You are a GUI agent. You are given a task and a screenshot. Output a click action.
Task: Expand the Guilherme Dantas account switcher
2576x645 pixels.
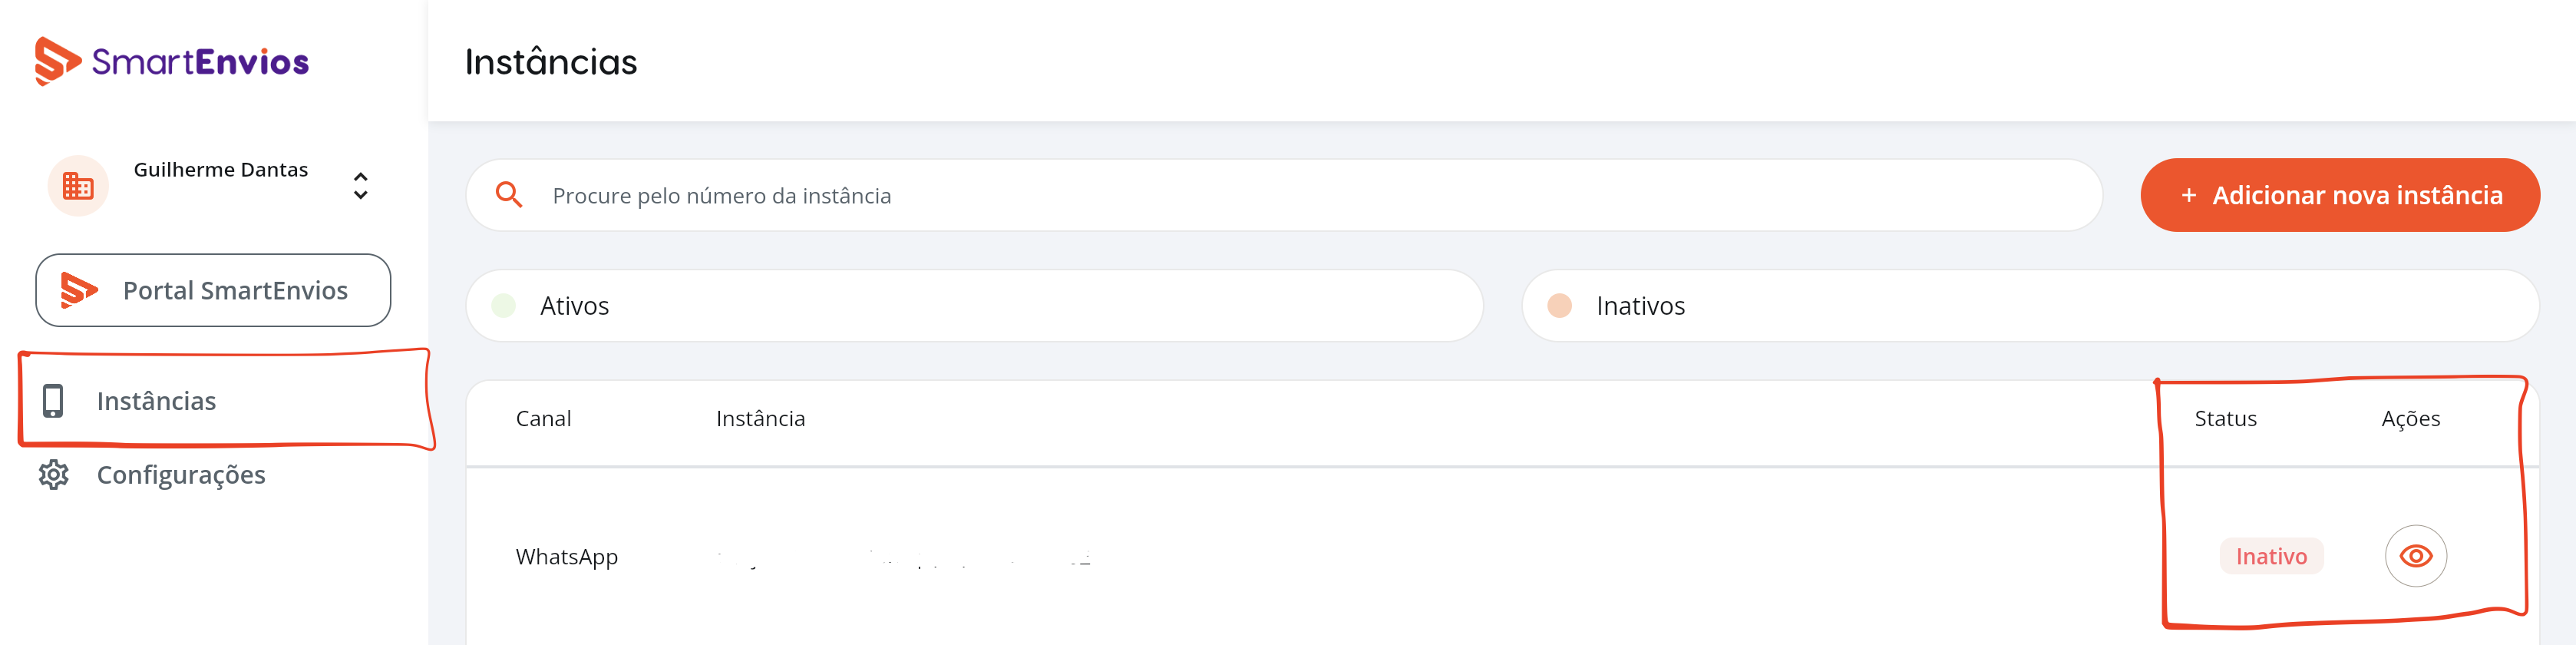tap(361, 186)
